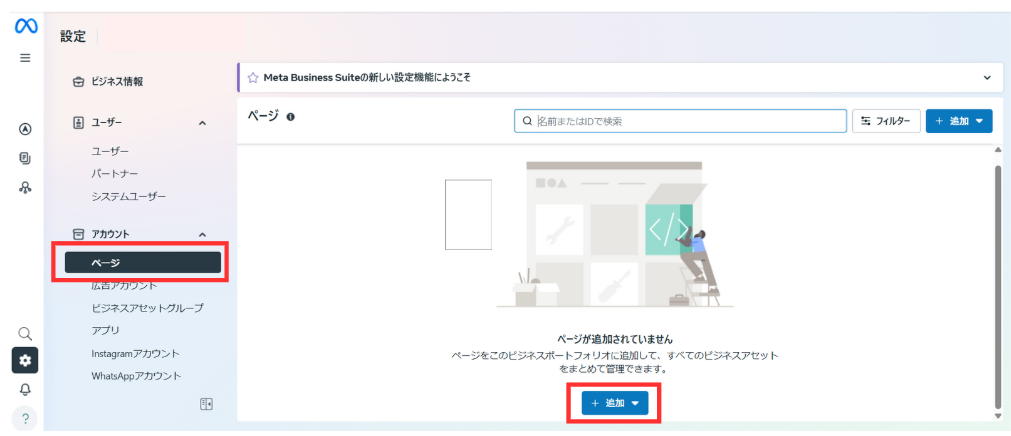Image resolution: width=1011 pixels, height=436 pixels.
Task: Select the highlighted ページ sidebar item
Action: click(143, 263)
